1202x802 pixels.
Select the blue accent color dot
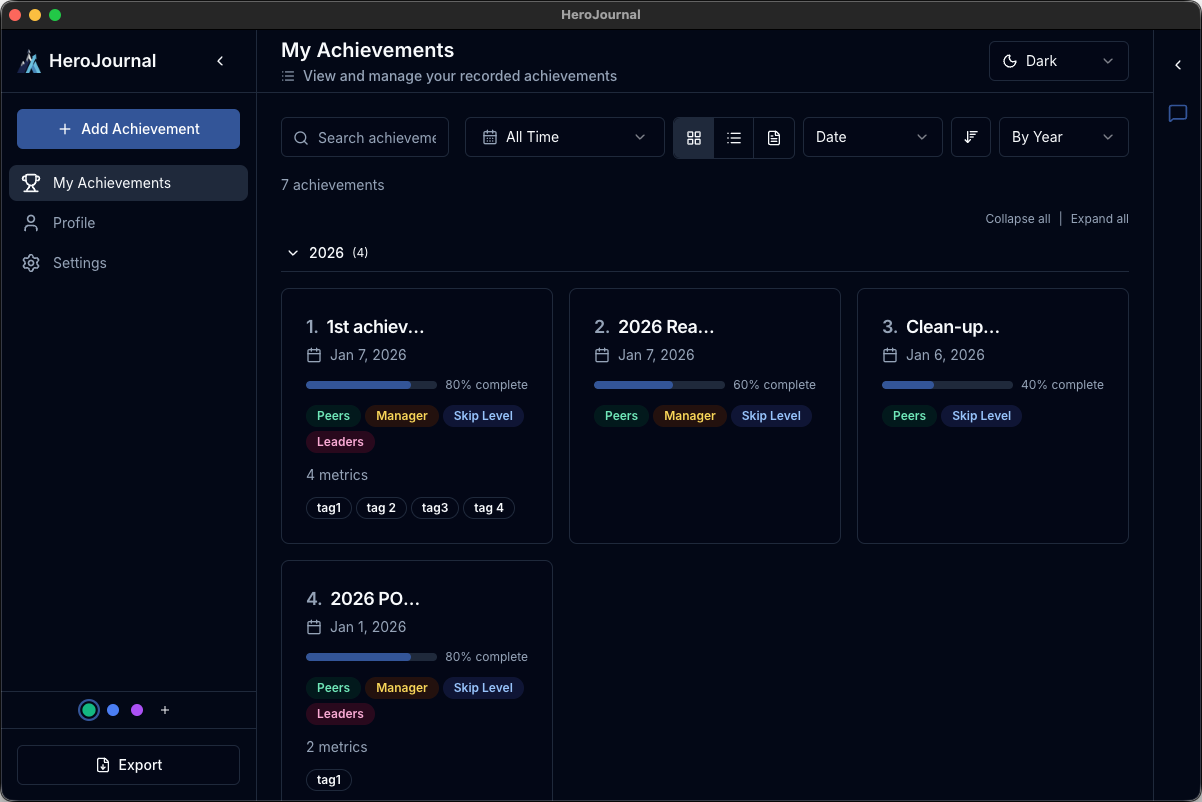tap(112, 709)
